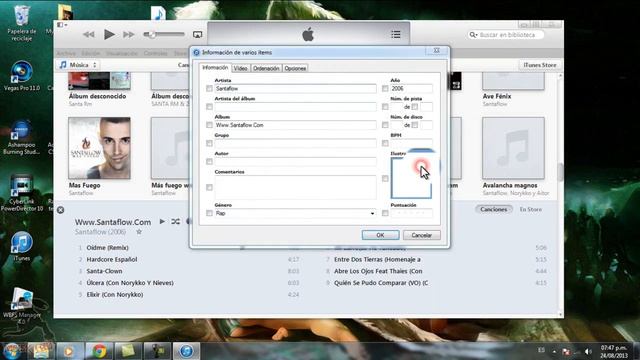Viewport: 640px width, 360px height.
Task: Select song Santa-Clown
Action: point(104,271)
